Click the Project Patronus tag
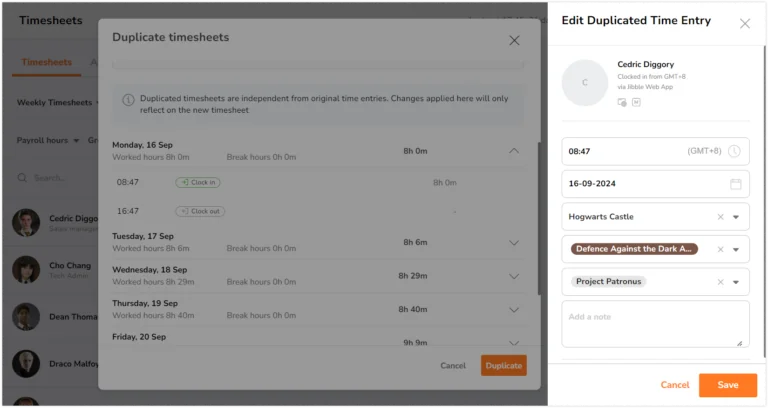The height and width of the screenshot is (408, 768). 608,282
